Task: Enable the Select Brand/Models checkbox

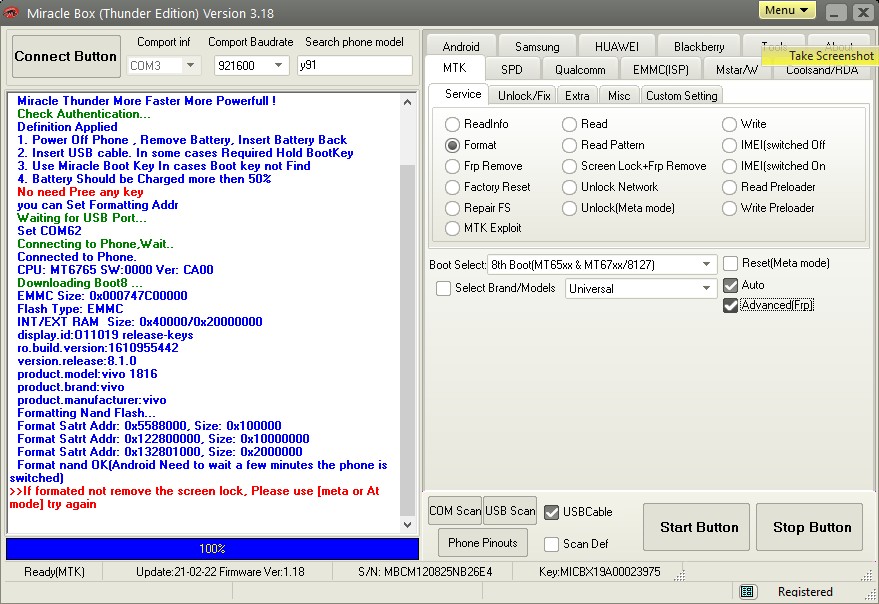Action: pos(443,288)
